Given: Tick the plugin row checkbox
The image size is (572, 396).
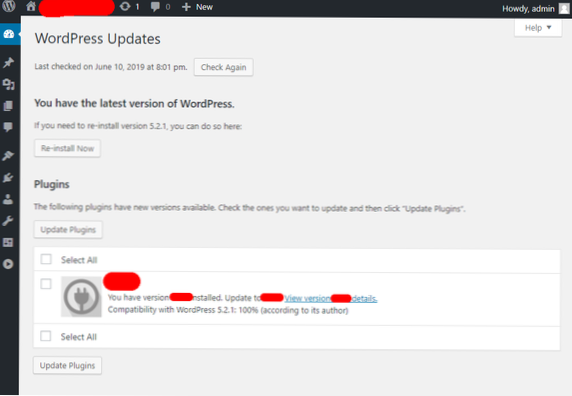Looking at the screenshot, I should click(x=46, y=284).
